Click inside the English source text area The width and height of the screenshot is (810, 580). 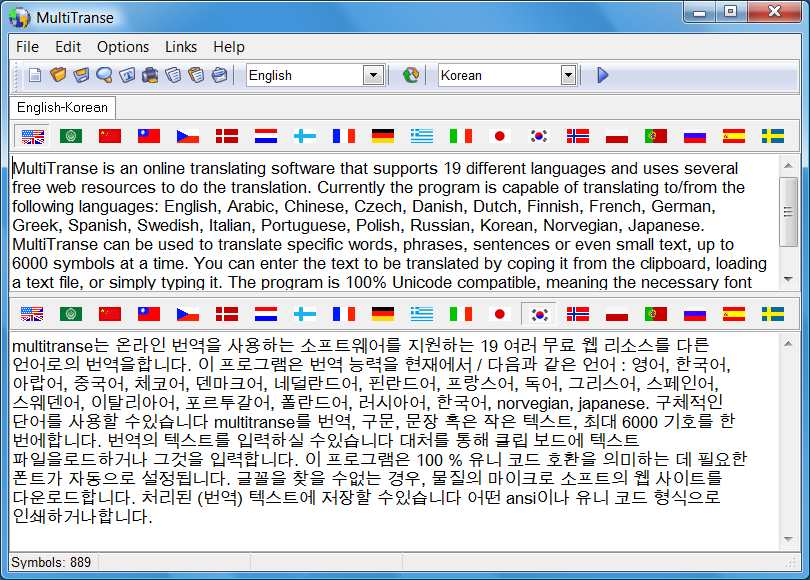(390, 225)
